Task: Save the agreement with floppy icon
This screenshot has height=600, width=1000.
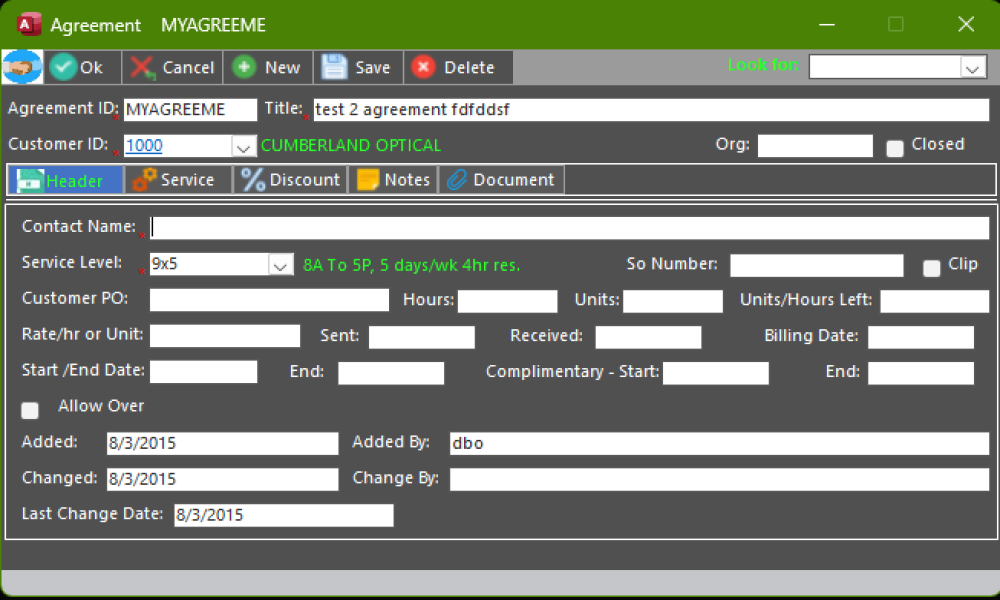Action: (357, 67)
